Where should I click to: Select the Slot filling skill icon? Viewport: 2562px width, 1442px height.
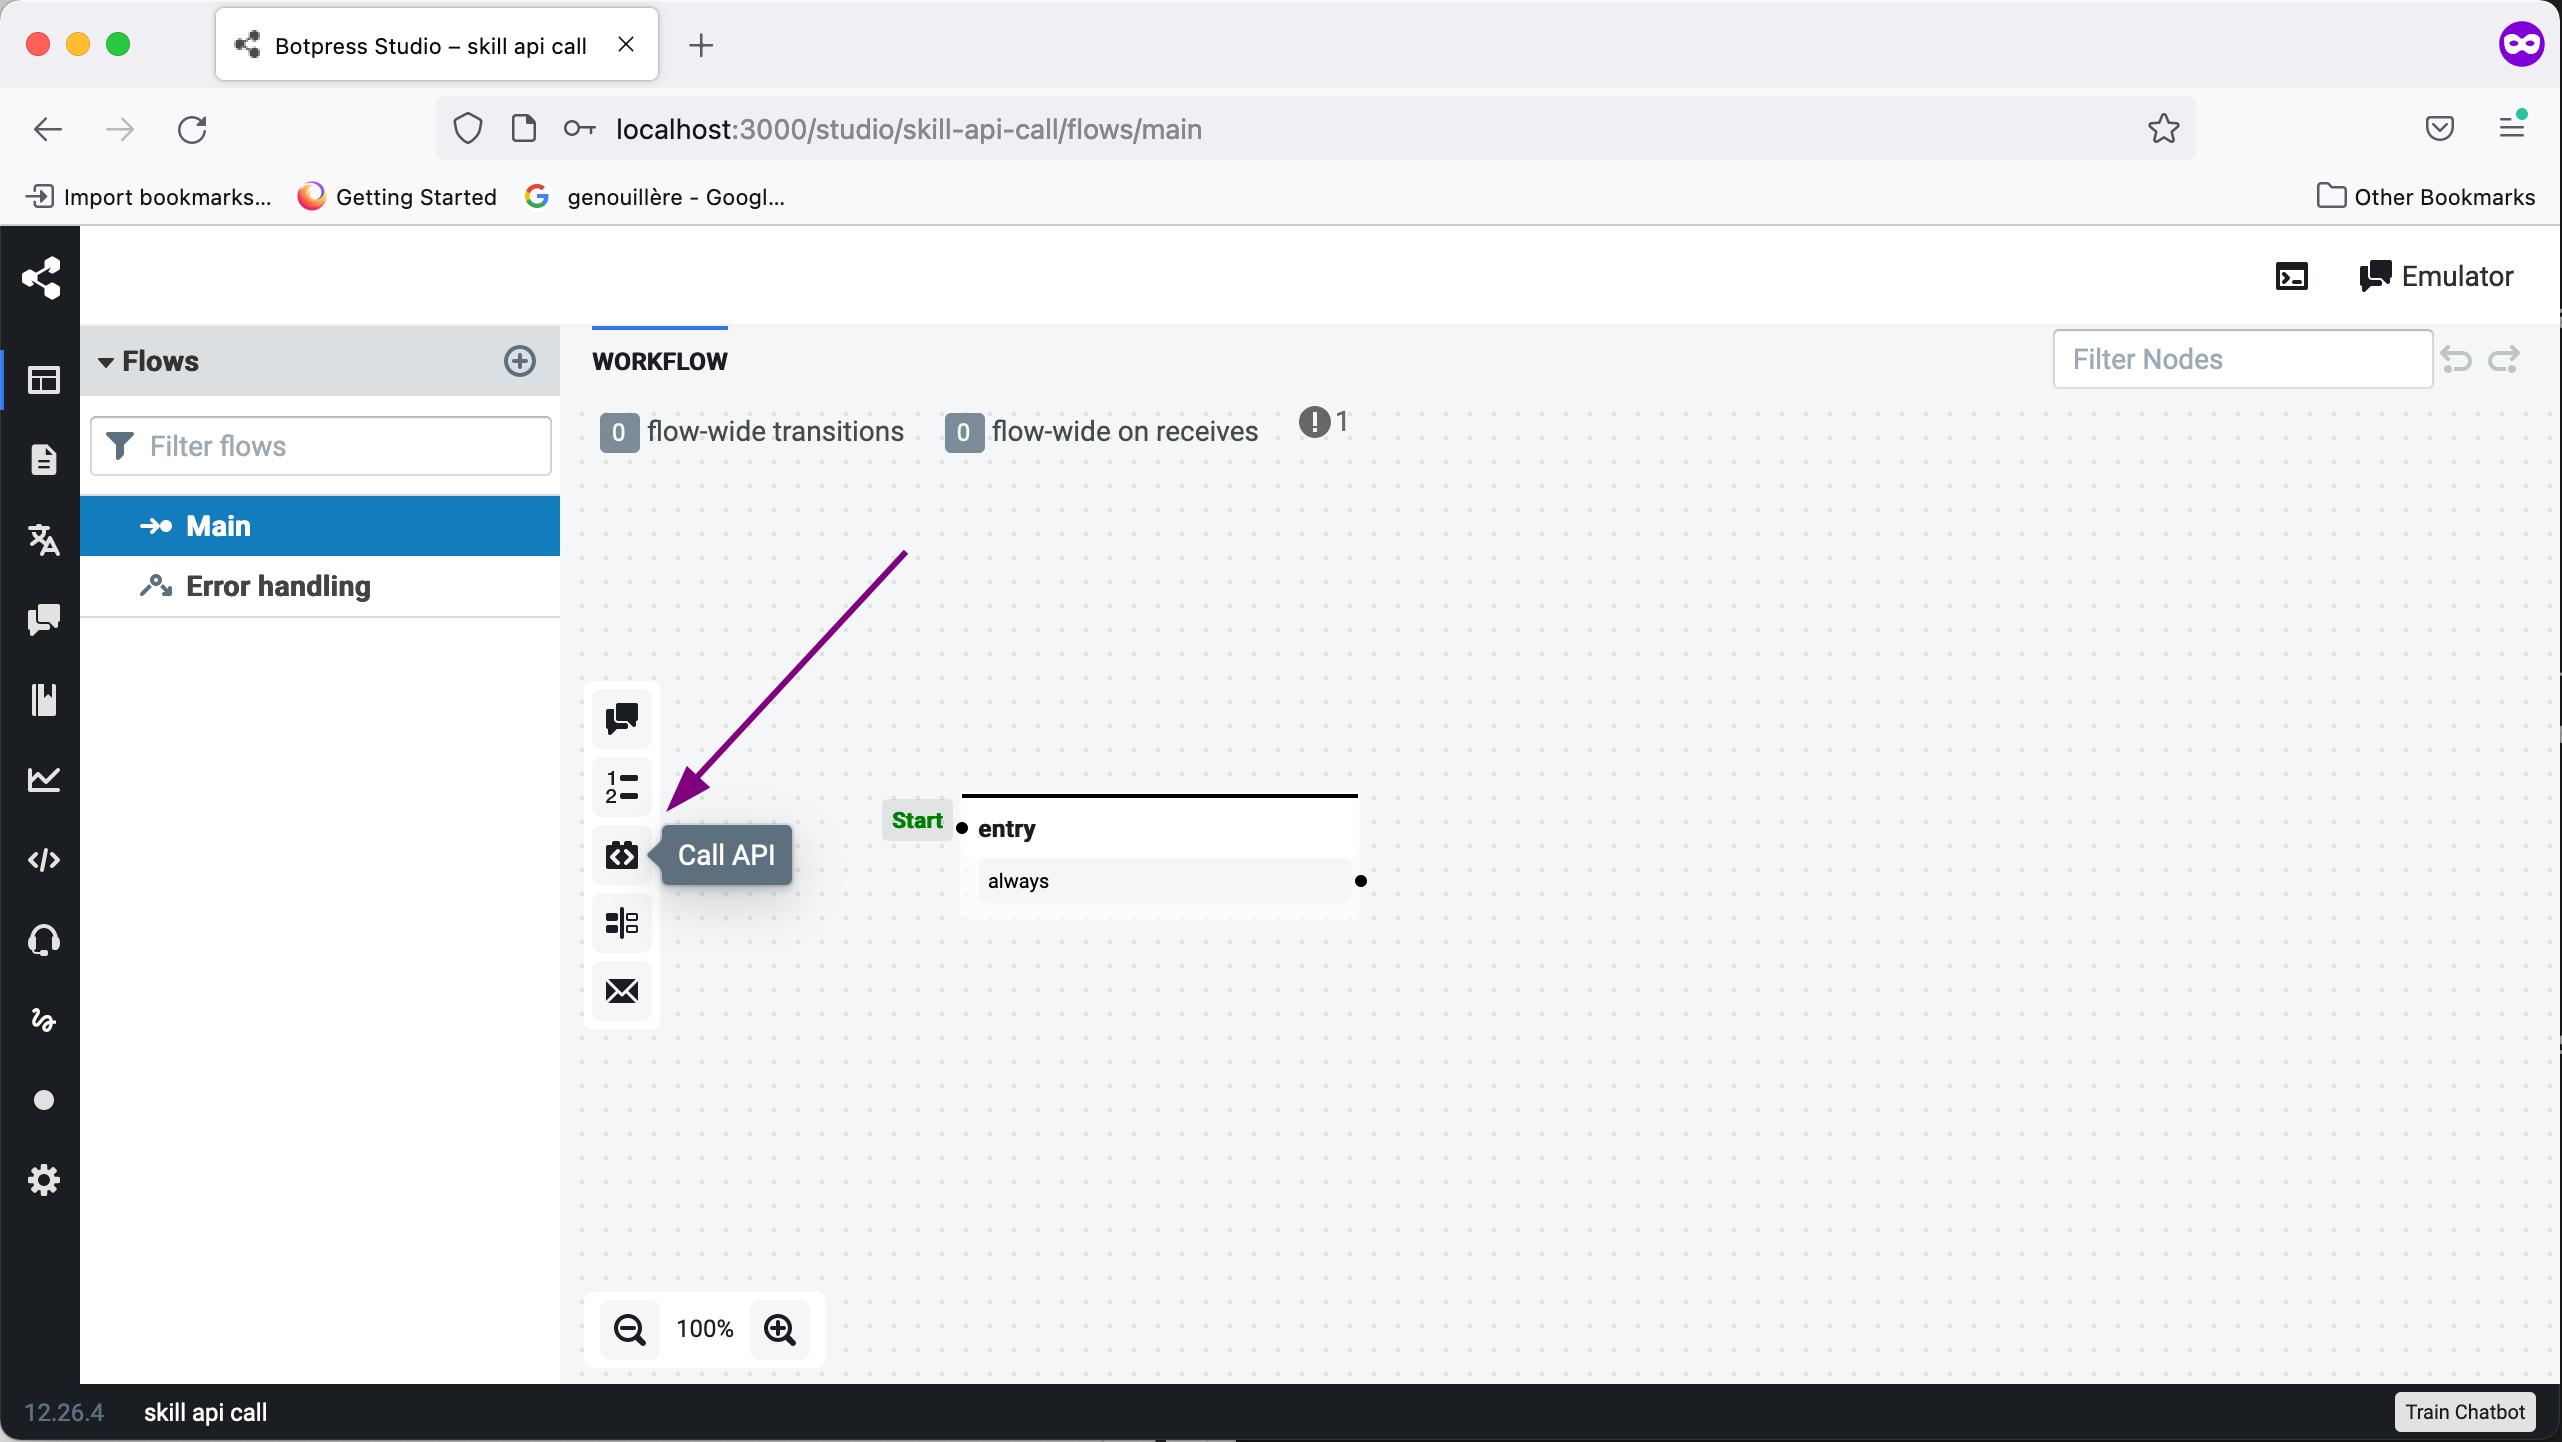621,922
